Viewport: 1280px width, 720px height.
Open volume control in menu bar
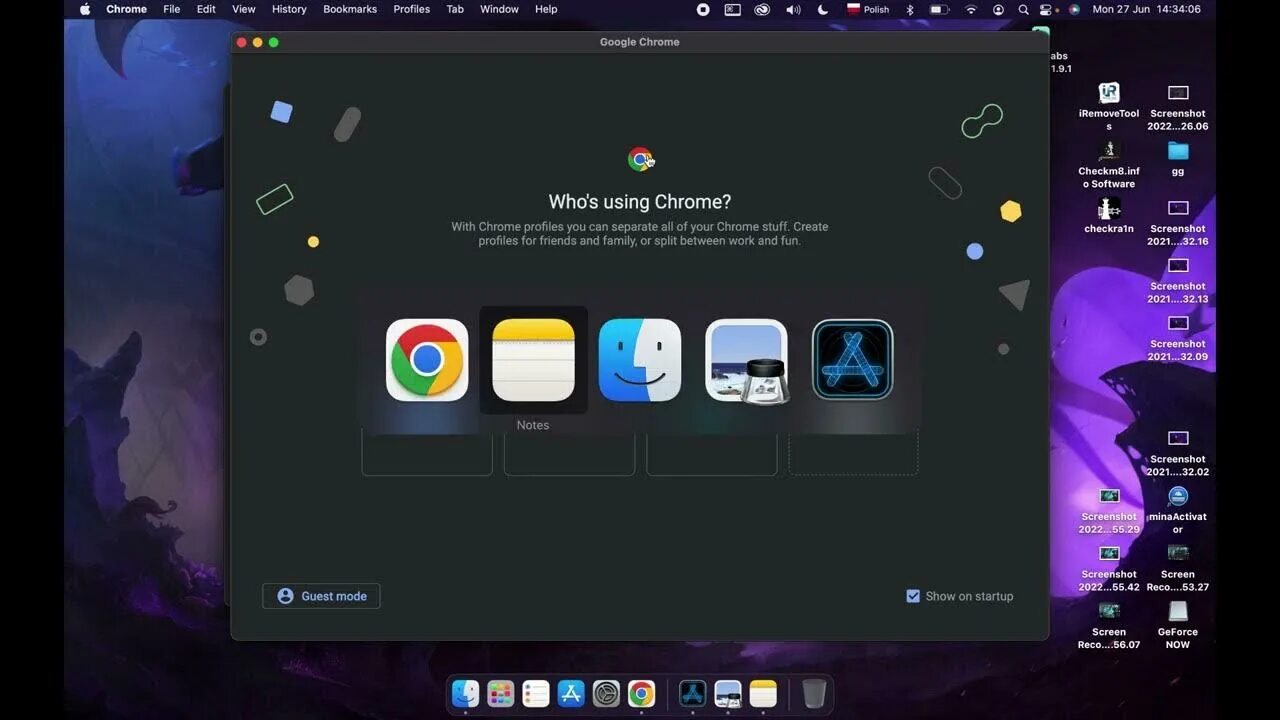793,9
